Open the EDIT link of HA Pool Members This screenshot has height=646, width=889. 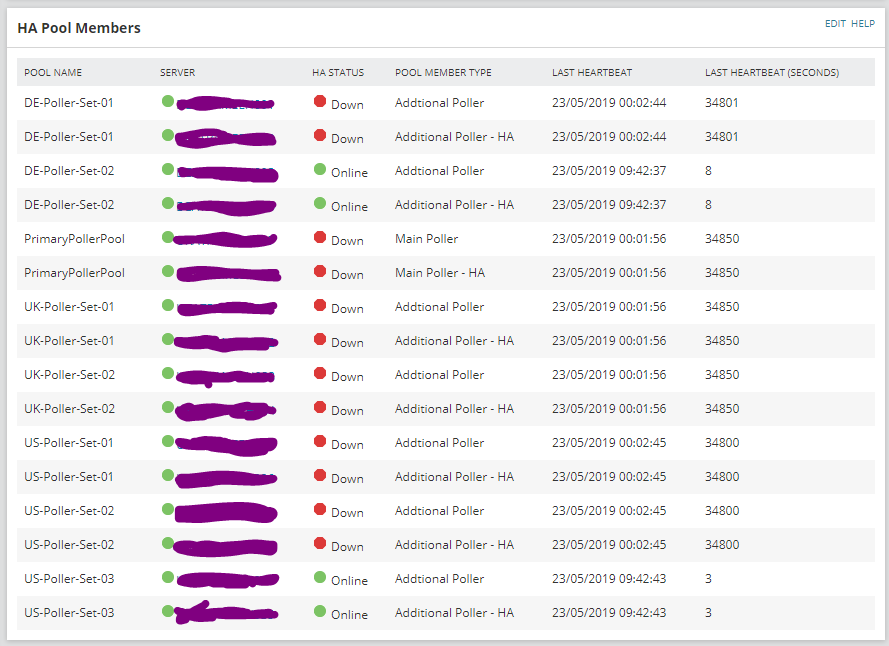pos(835,24)
